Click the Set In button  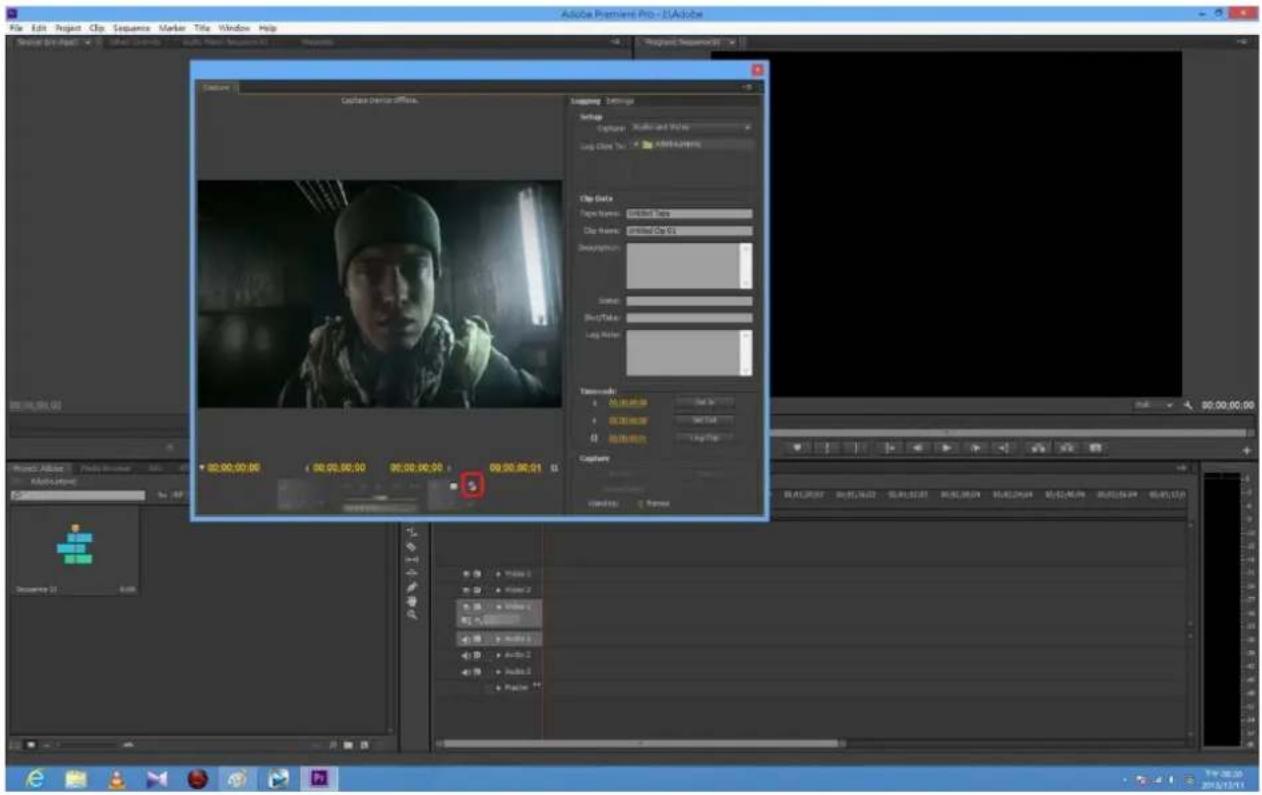point(705,401)
